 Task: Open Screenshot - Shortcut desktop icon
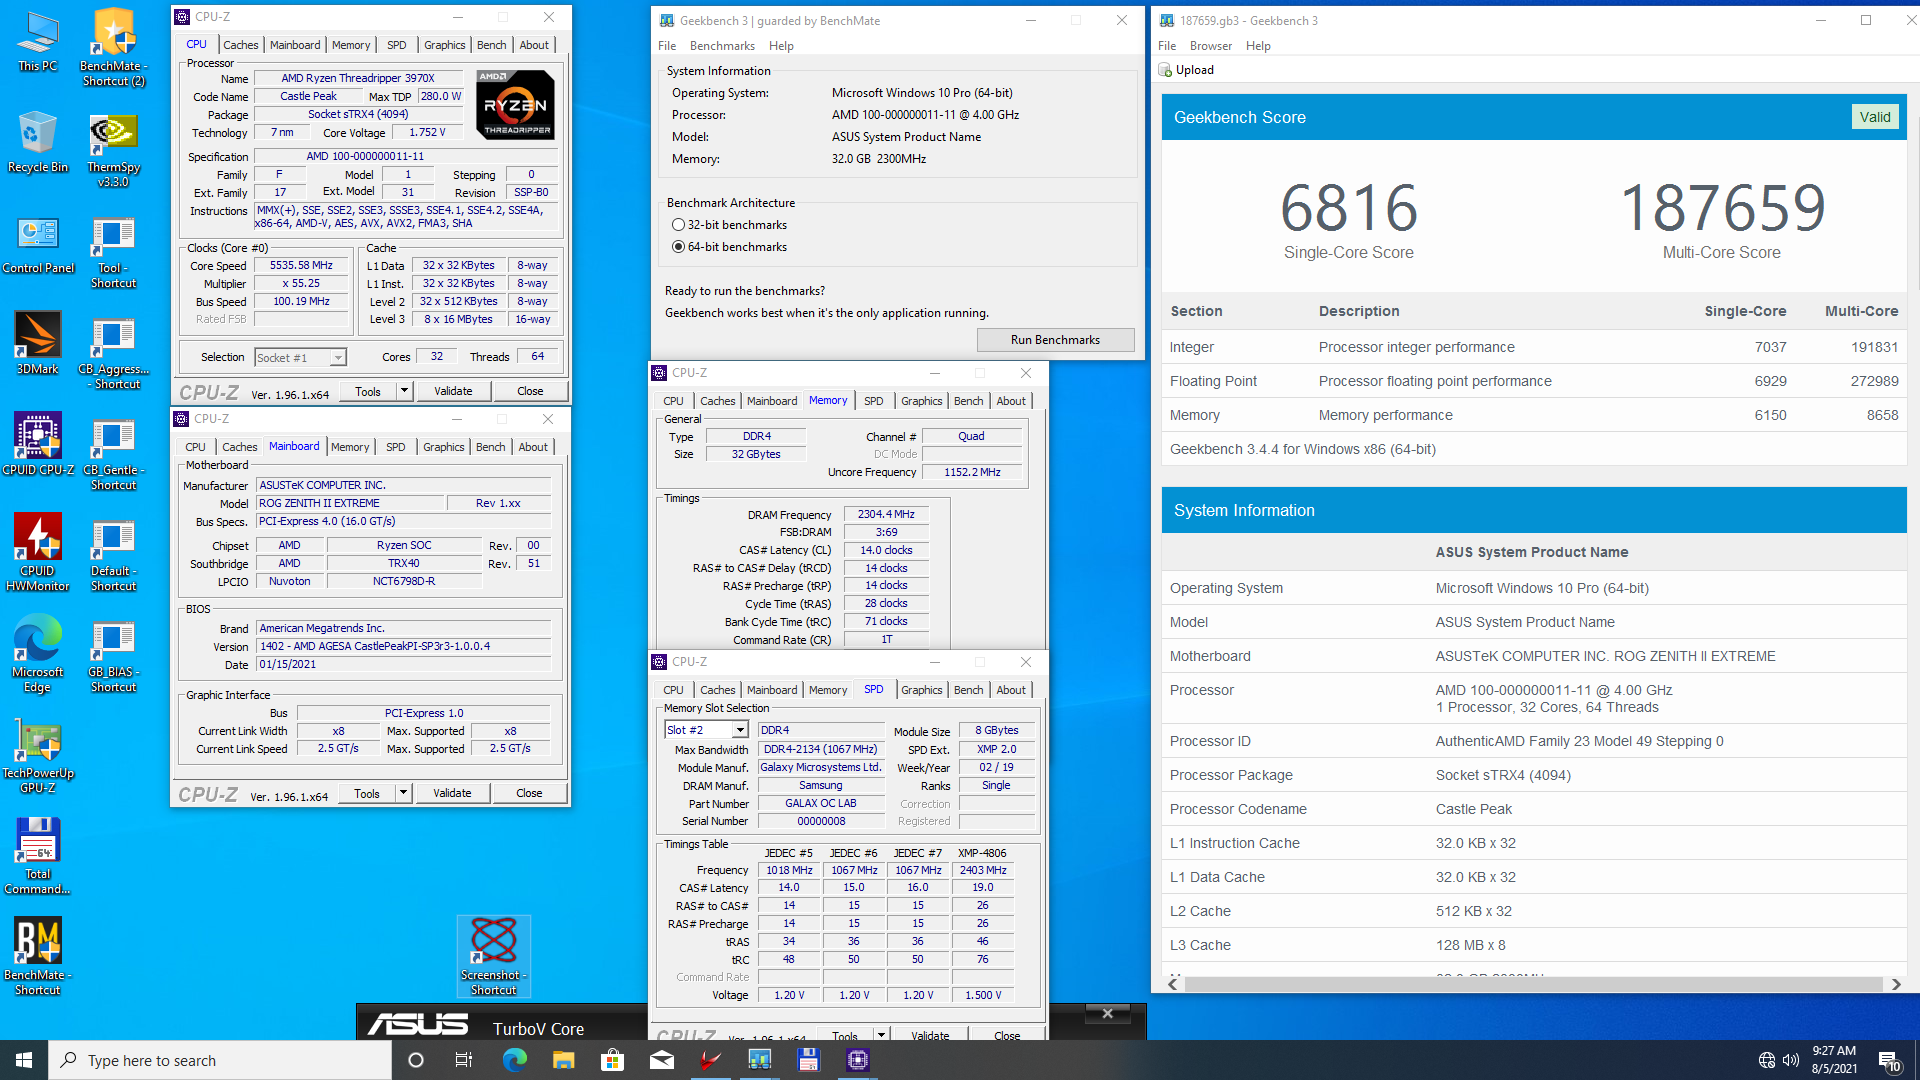click(x=493, y=957)
